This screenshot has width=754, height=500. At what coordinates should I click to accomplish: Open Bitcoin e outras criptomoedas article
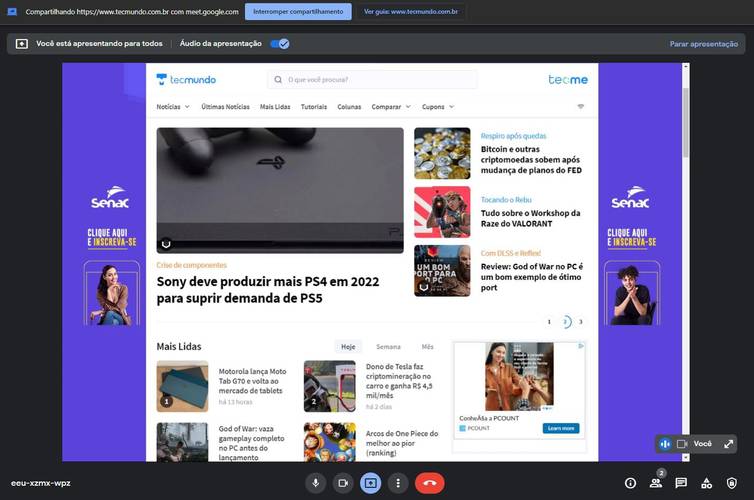pyautogui.click(x=531, y=160)
